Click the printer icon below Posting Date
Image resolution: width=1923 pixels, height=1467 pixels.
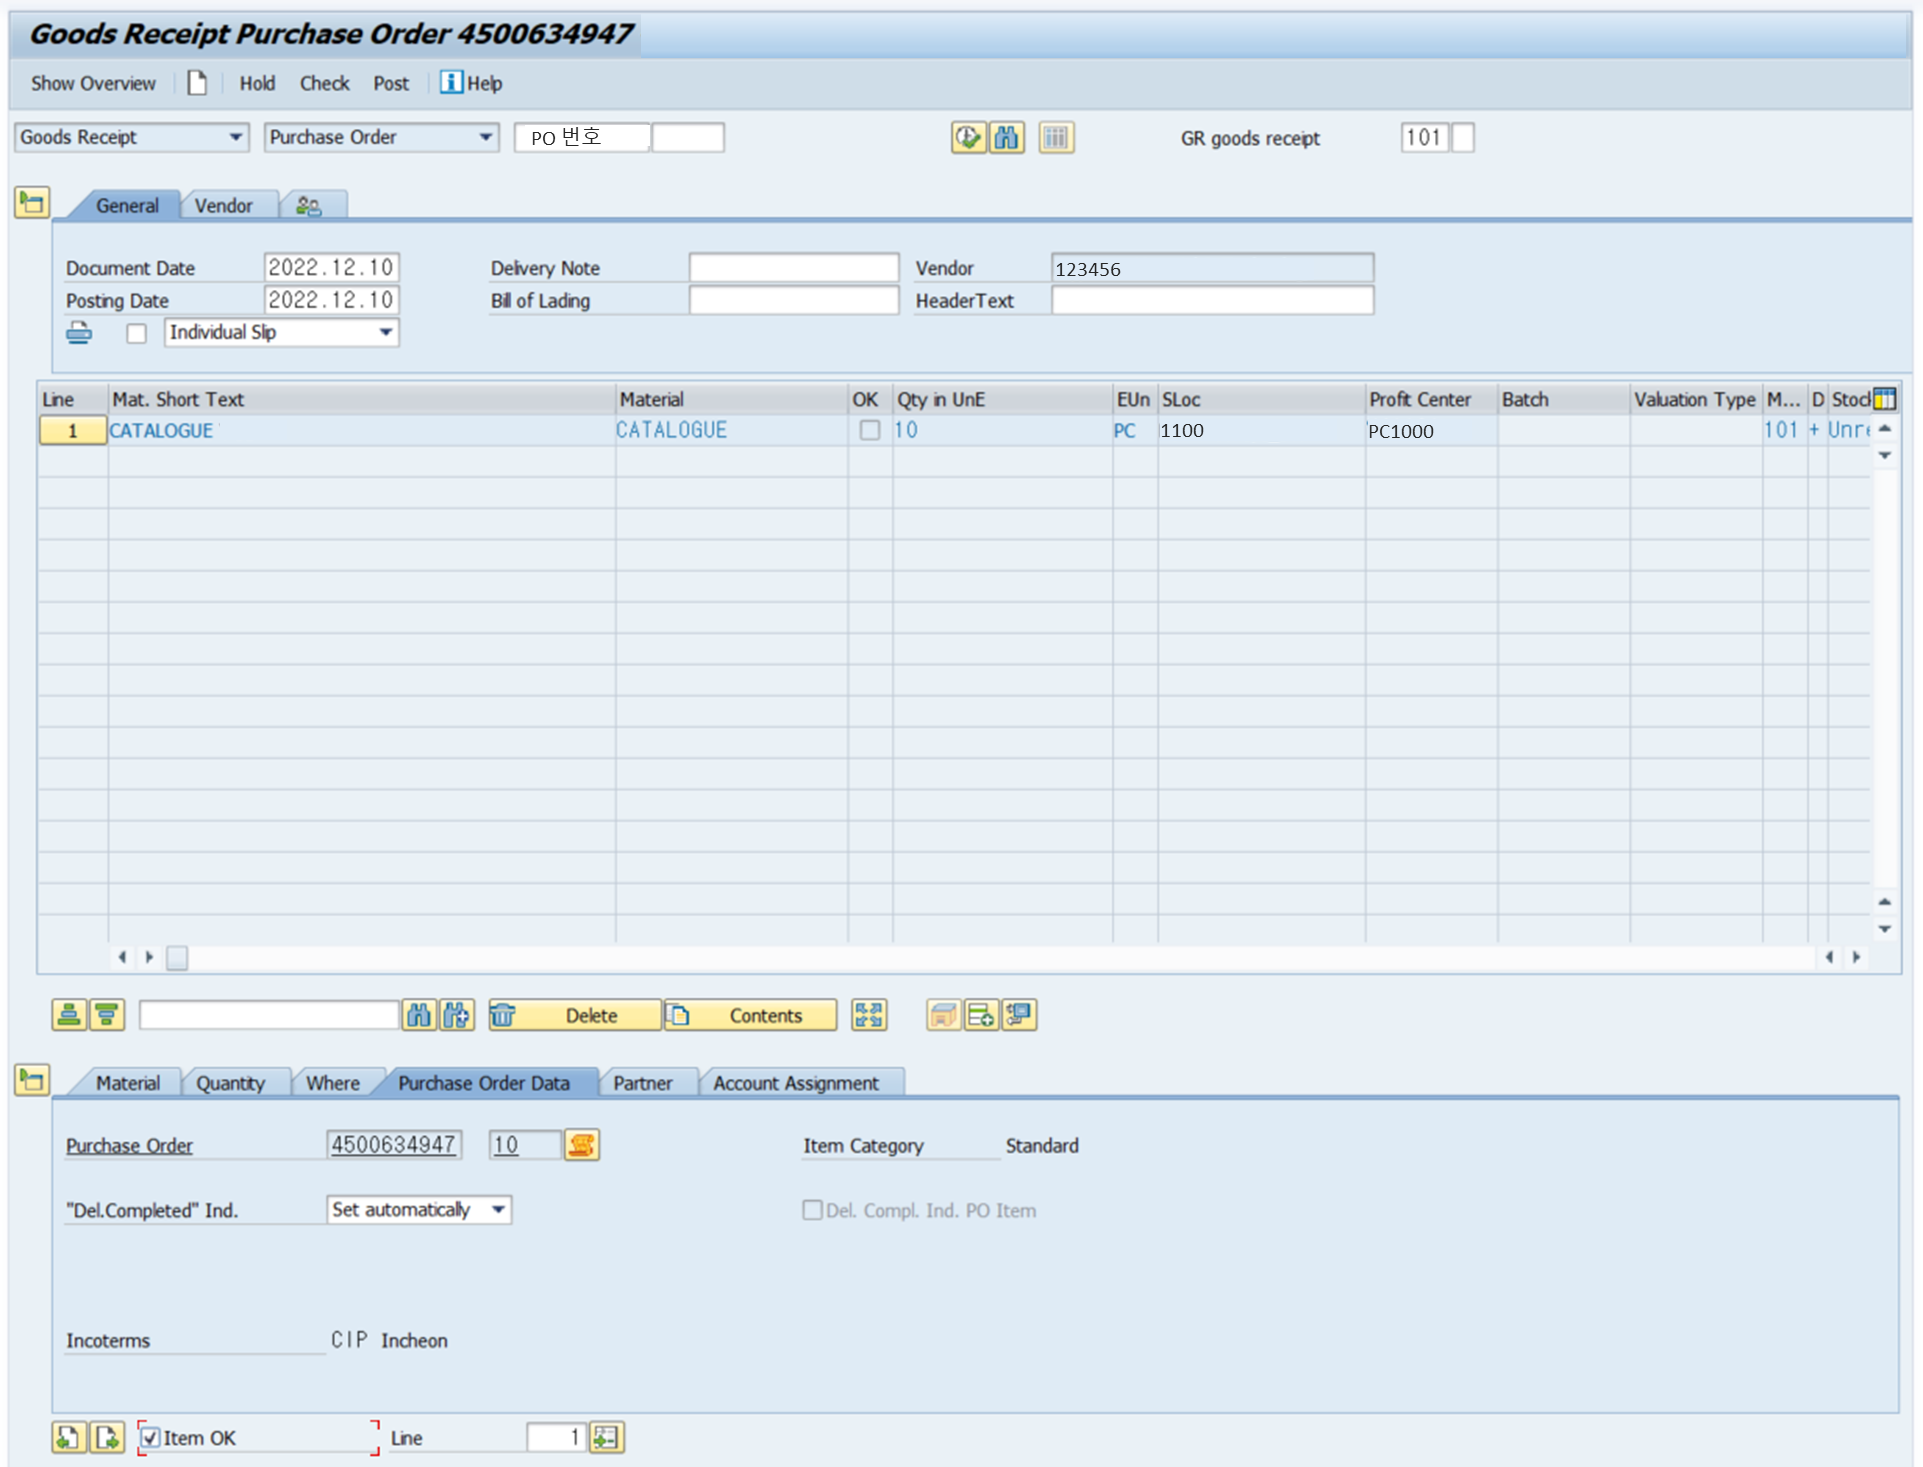point(79,333)
